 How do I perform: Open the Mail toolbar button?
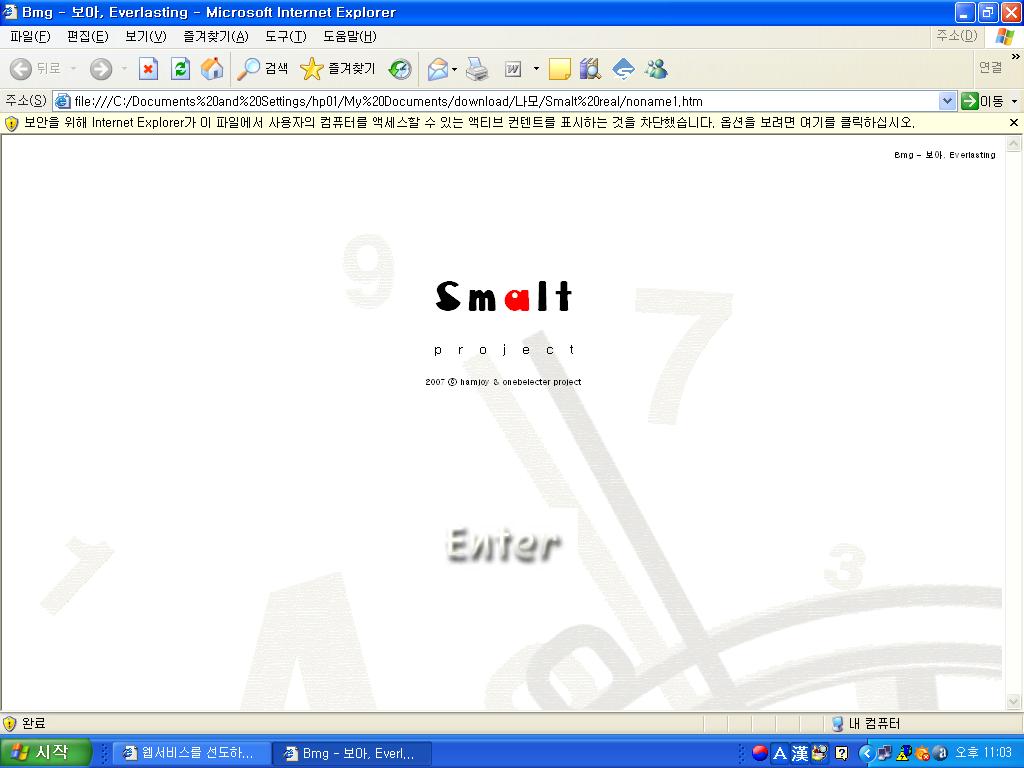point(437,69)
